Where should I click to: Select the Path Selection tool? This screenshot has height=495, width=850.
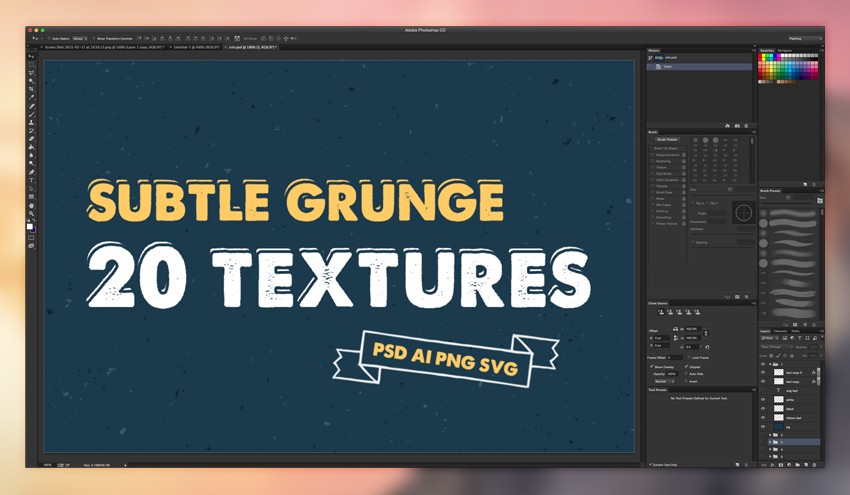[x=31, y=188]
